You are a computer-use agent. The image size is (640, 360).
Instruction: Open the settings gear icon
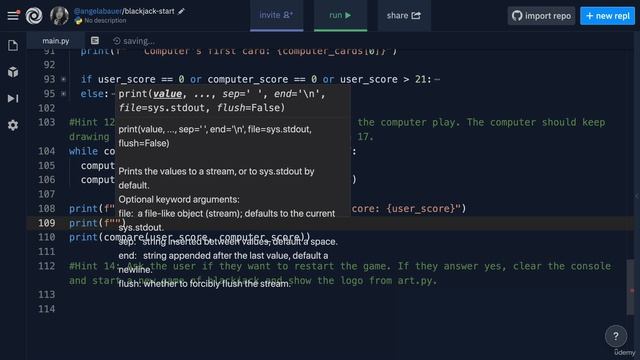pyautogui.click(x=13, y=125)
